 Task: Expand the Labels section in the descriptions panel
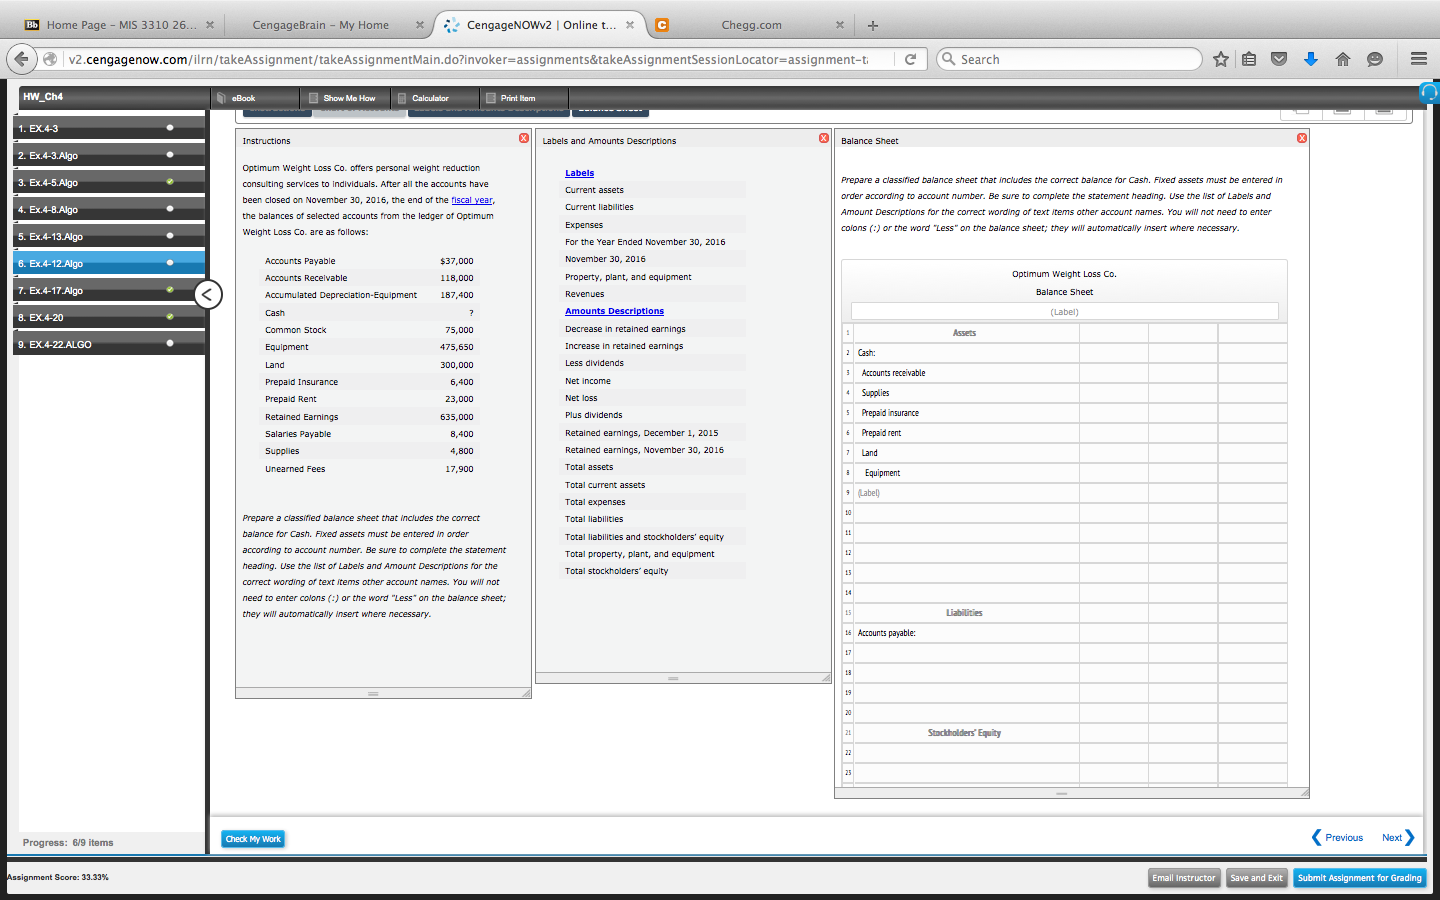click(579, 172)
